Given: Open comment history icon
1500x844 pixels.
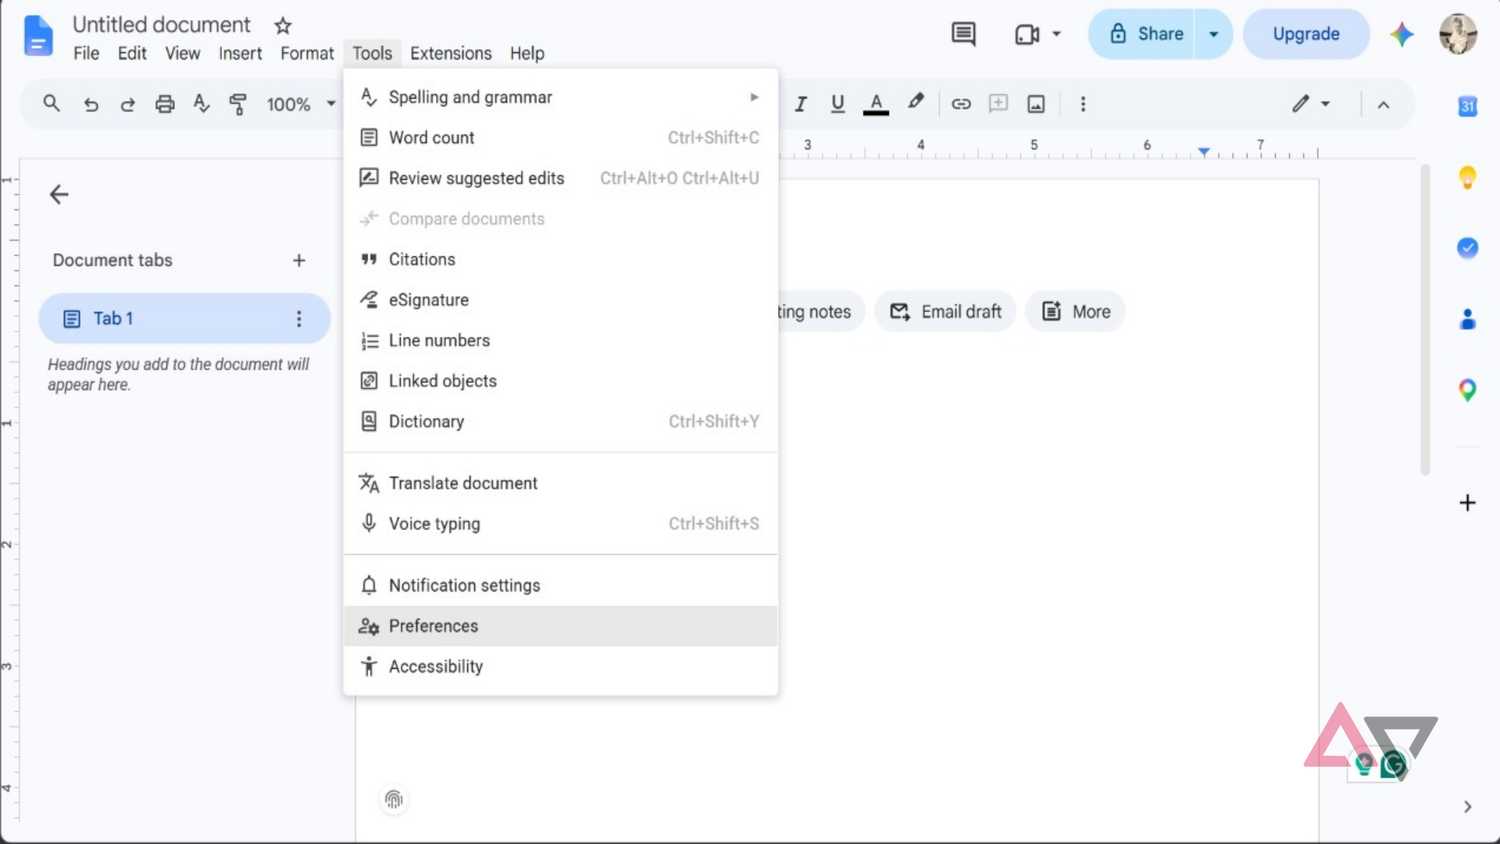Looking at the screenshot, I should (963, 34).
